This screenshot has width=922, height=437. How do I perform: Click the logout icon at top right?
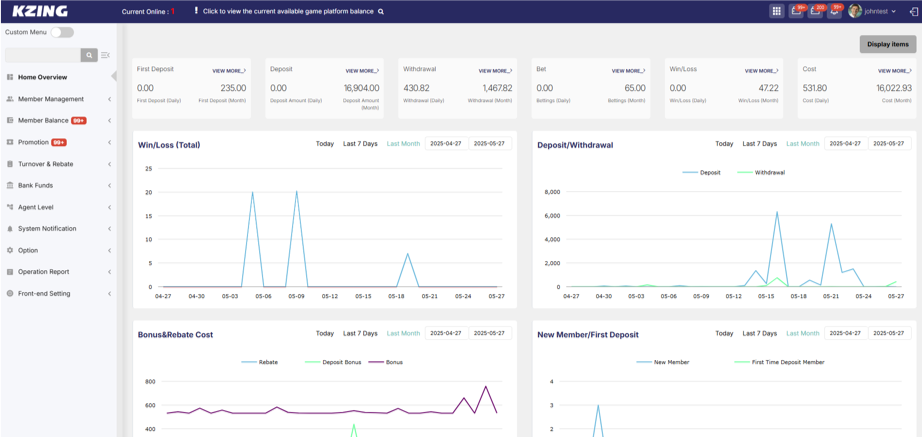[x=913, y=11]
